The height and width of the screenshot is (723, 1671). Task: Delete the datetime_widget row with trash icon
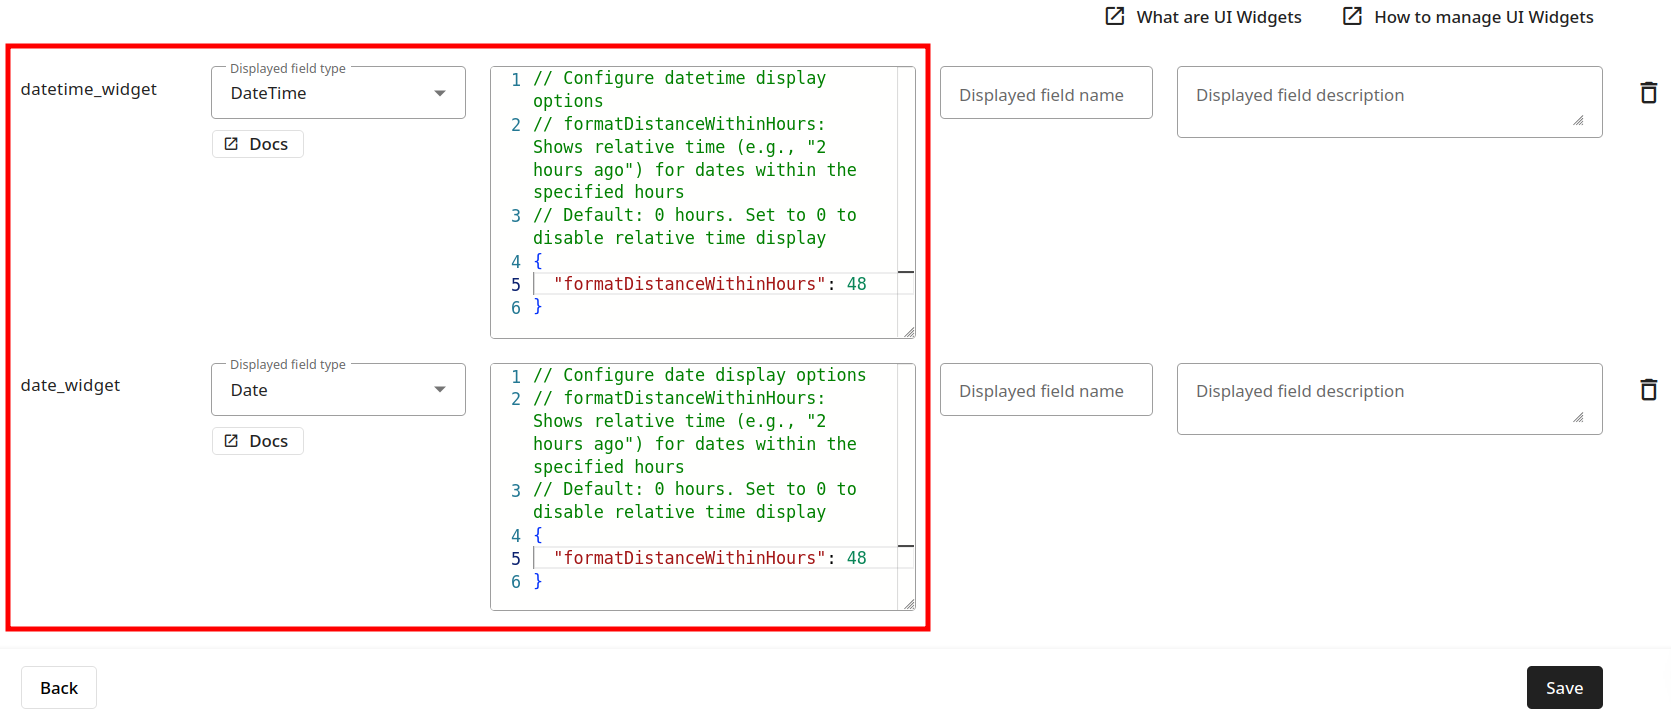(1648, 93)
